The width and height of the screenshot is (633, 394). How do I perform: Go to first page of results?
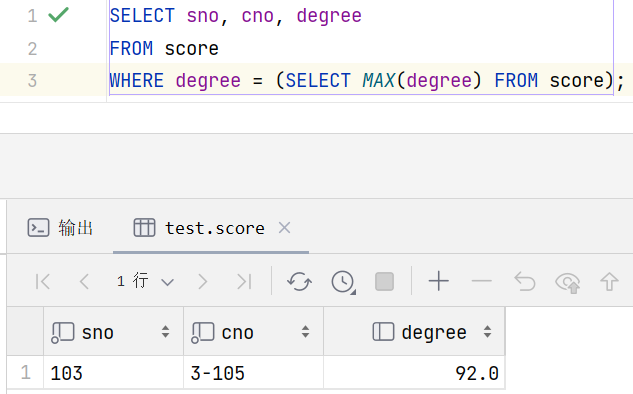[x=43, y=281]
